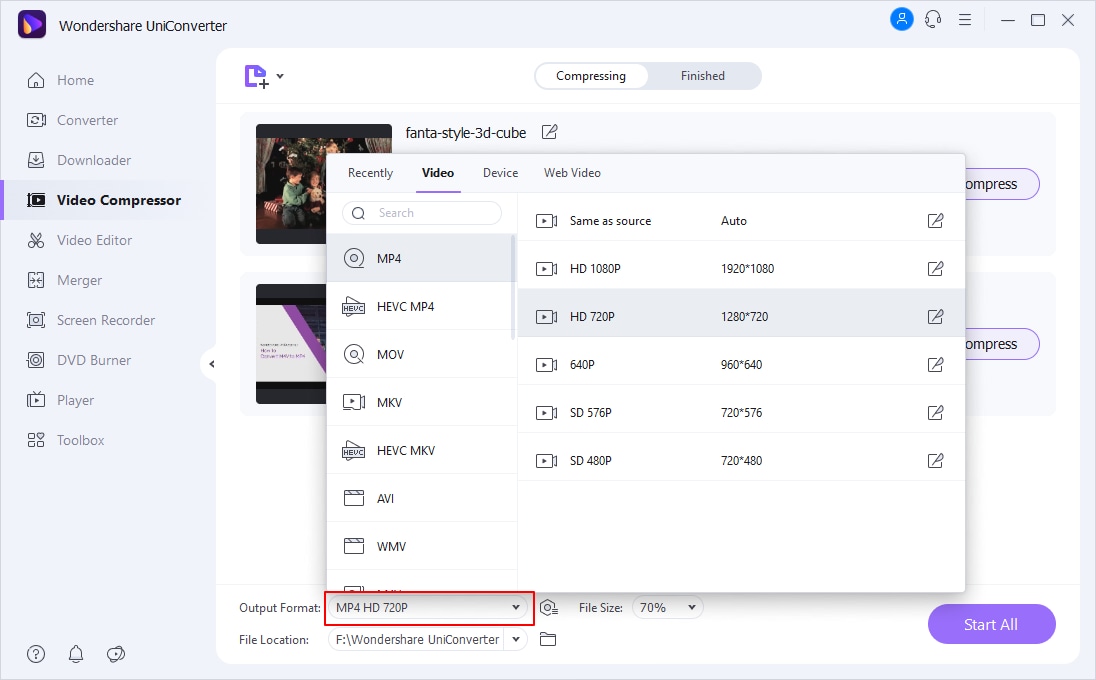Compress the fanta-style-3d-cube video

coord(1001,184)
